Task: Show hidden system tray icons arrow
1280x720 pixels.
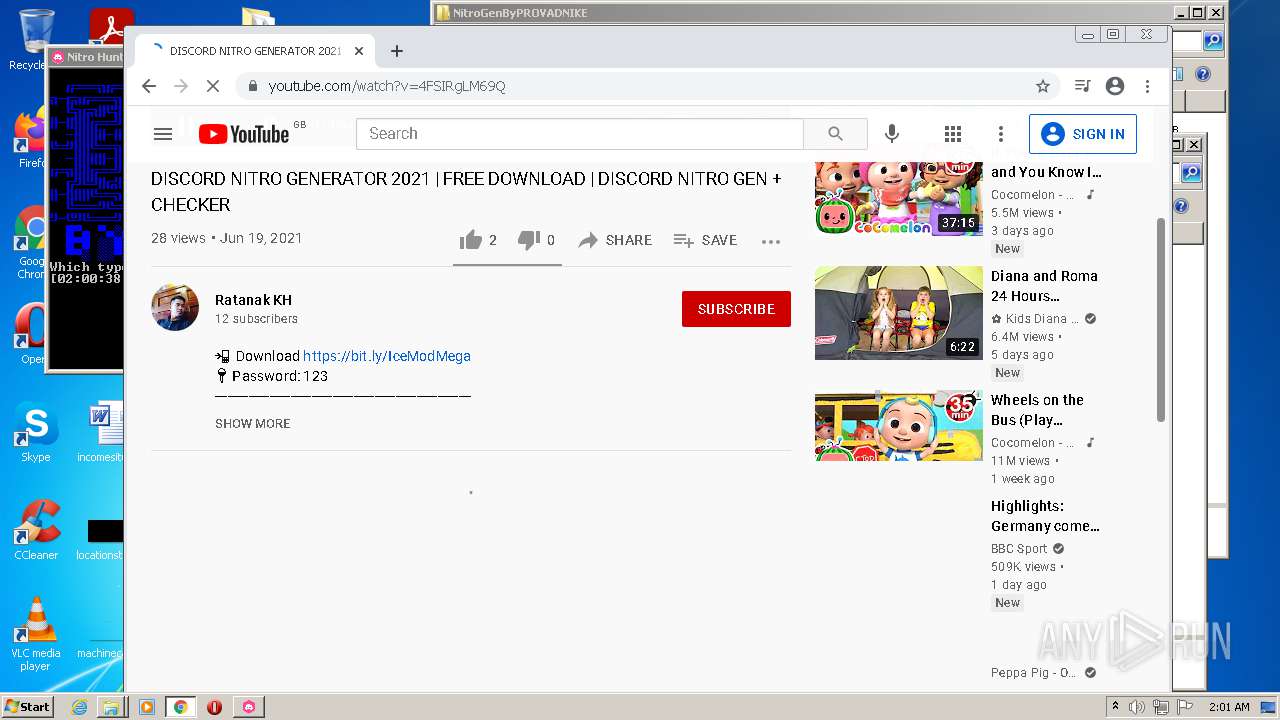Action: pyautogui.click(x=1115, y=707)
